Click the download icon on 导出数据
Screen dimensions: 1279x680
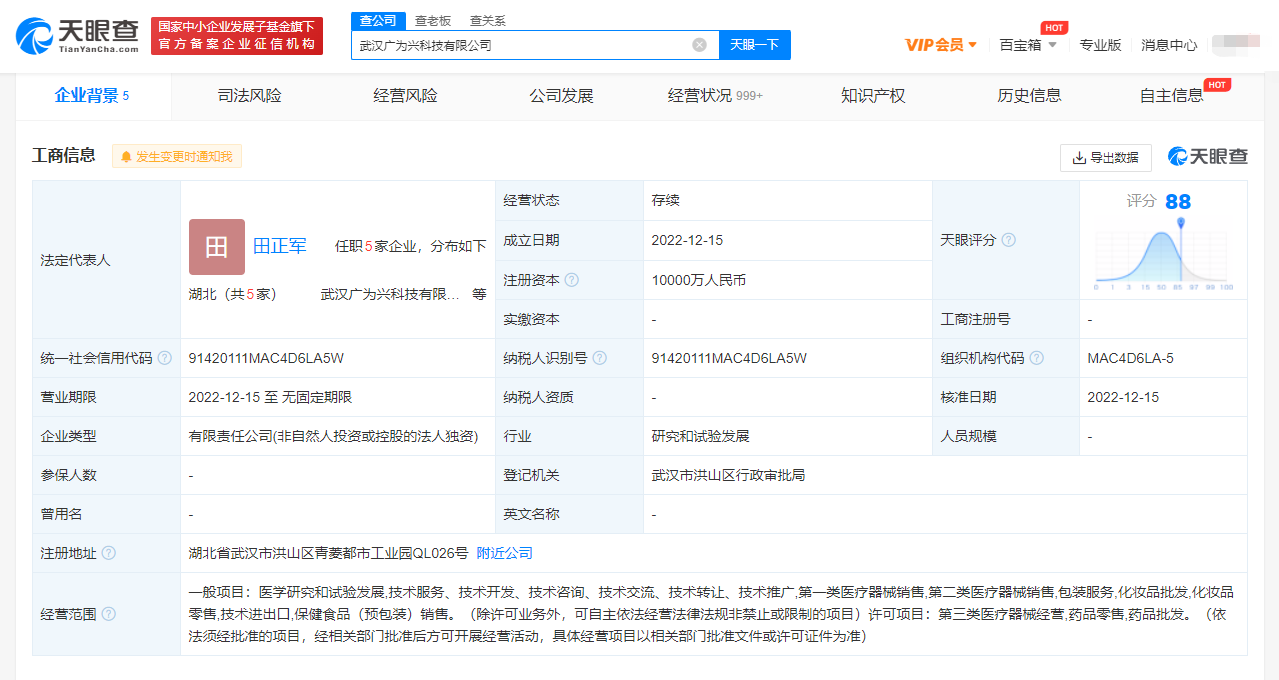(x=1079, y=158)
